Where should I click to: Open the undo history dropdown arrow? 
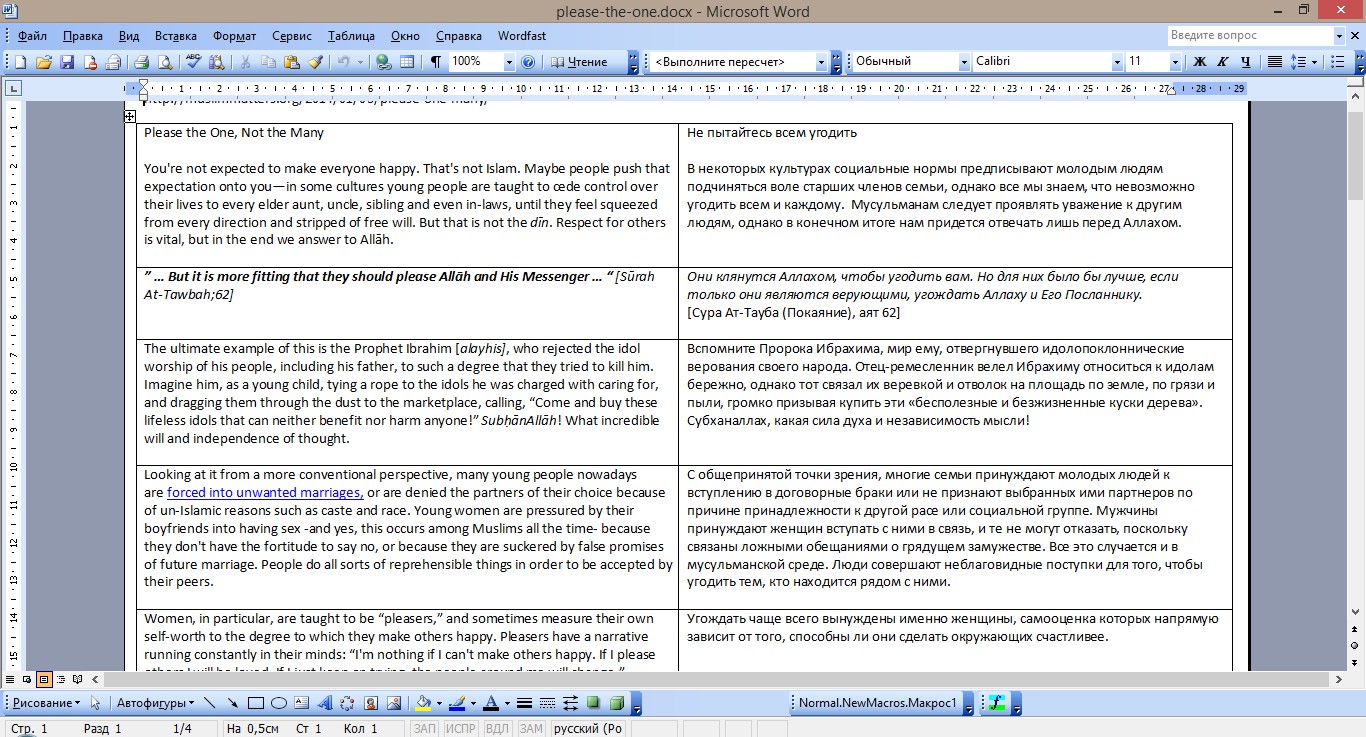(x=360, y=62)
